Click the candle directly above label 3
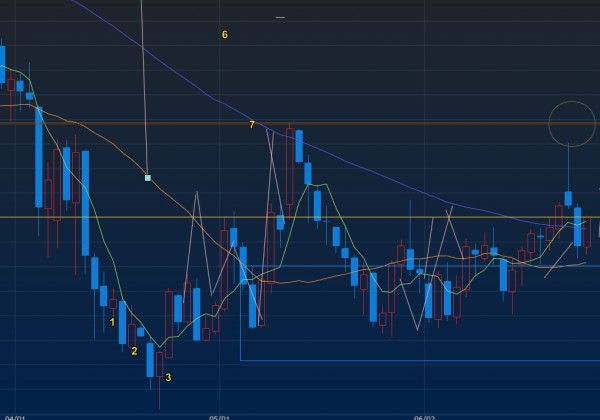The image size is (600, 420). tap(159, 363)
